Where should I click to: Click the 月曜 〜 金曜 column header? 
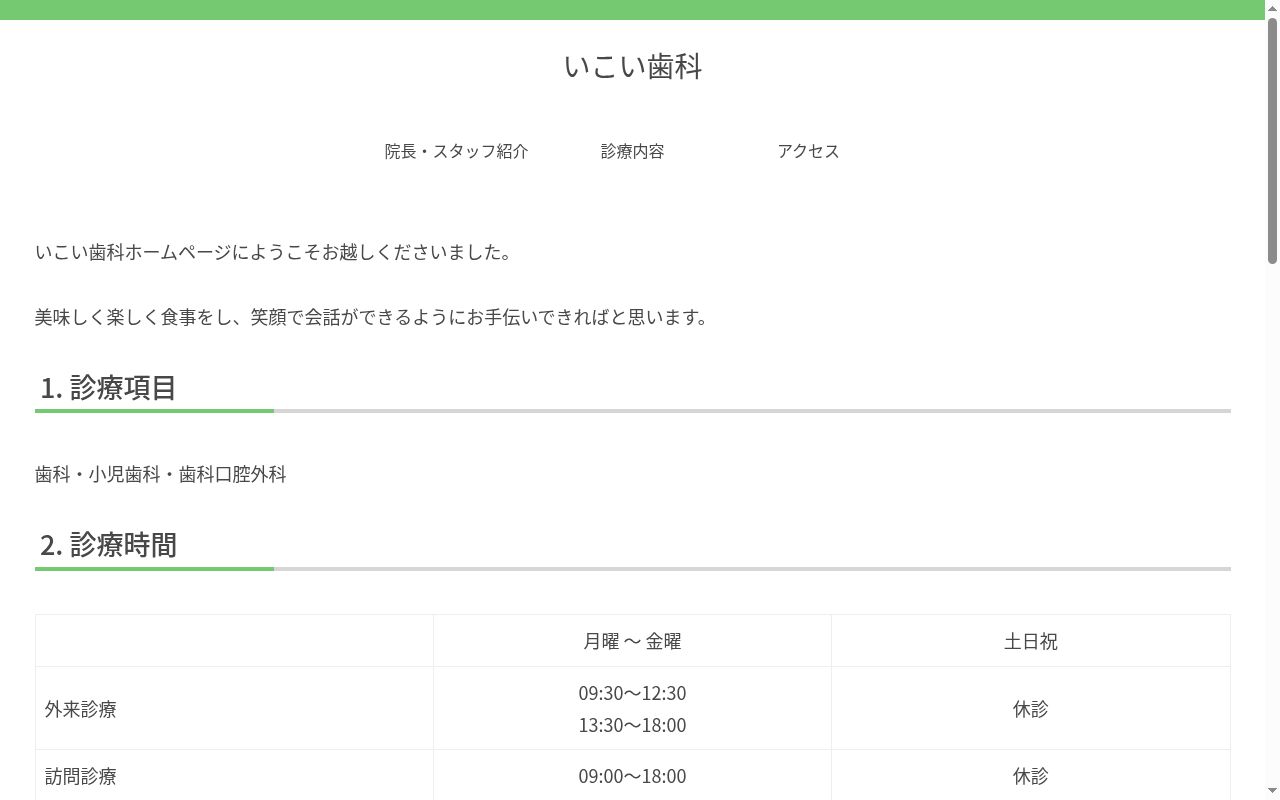[633, 641]
